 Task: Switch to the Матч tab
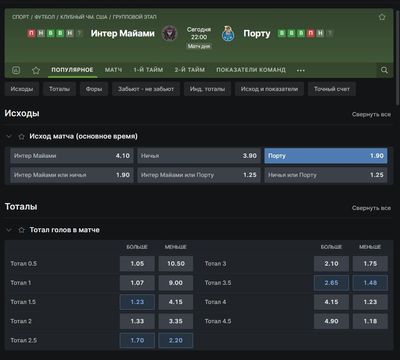coord(113,70)
